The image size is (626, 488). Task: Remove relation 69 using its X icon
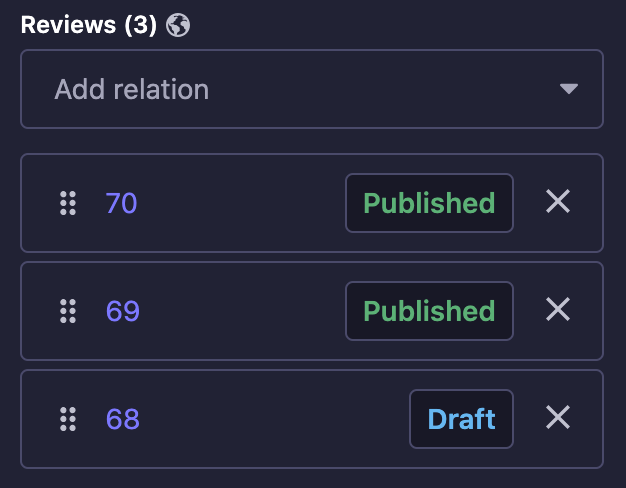558,310
